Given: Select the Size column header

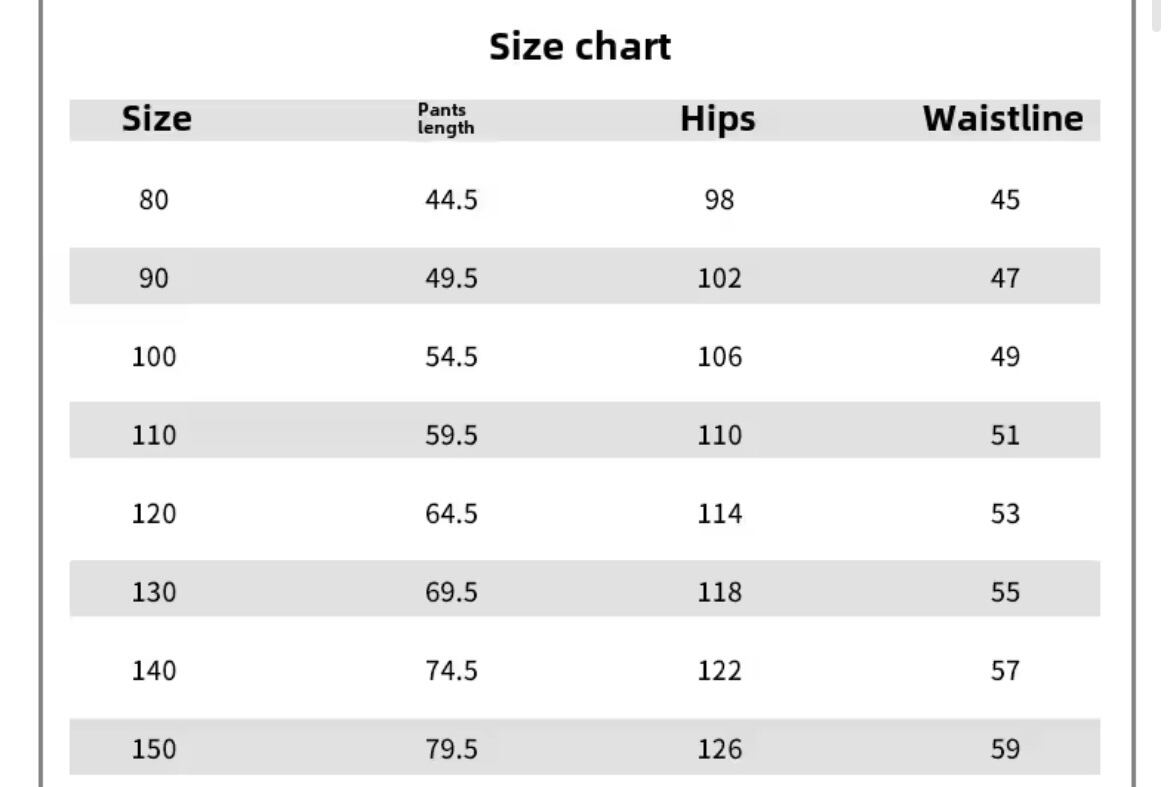Looking at the screenshot, I should [156, 119].
